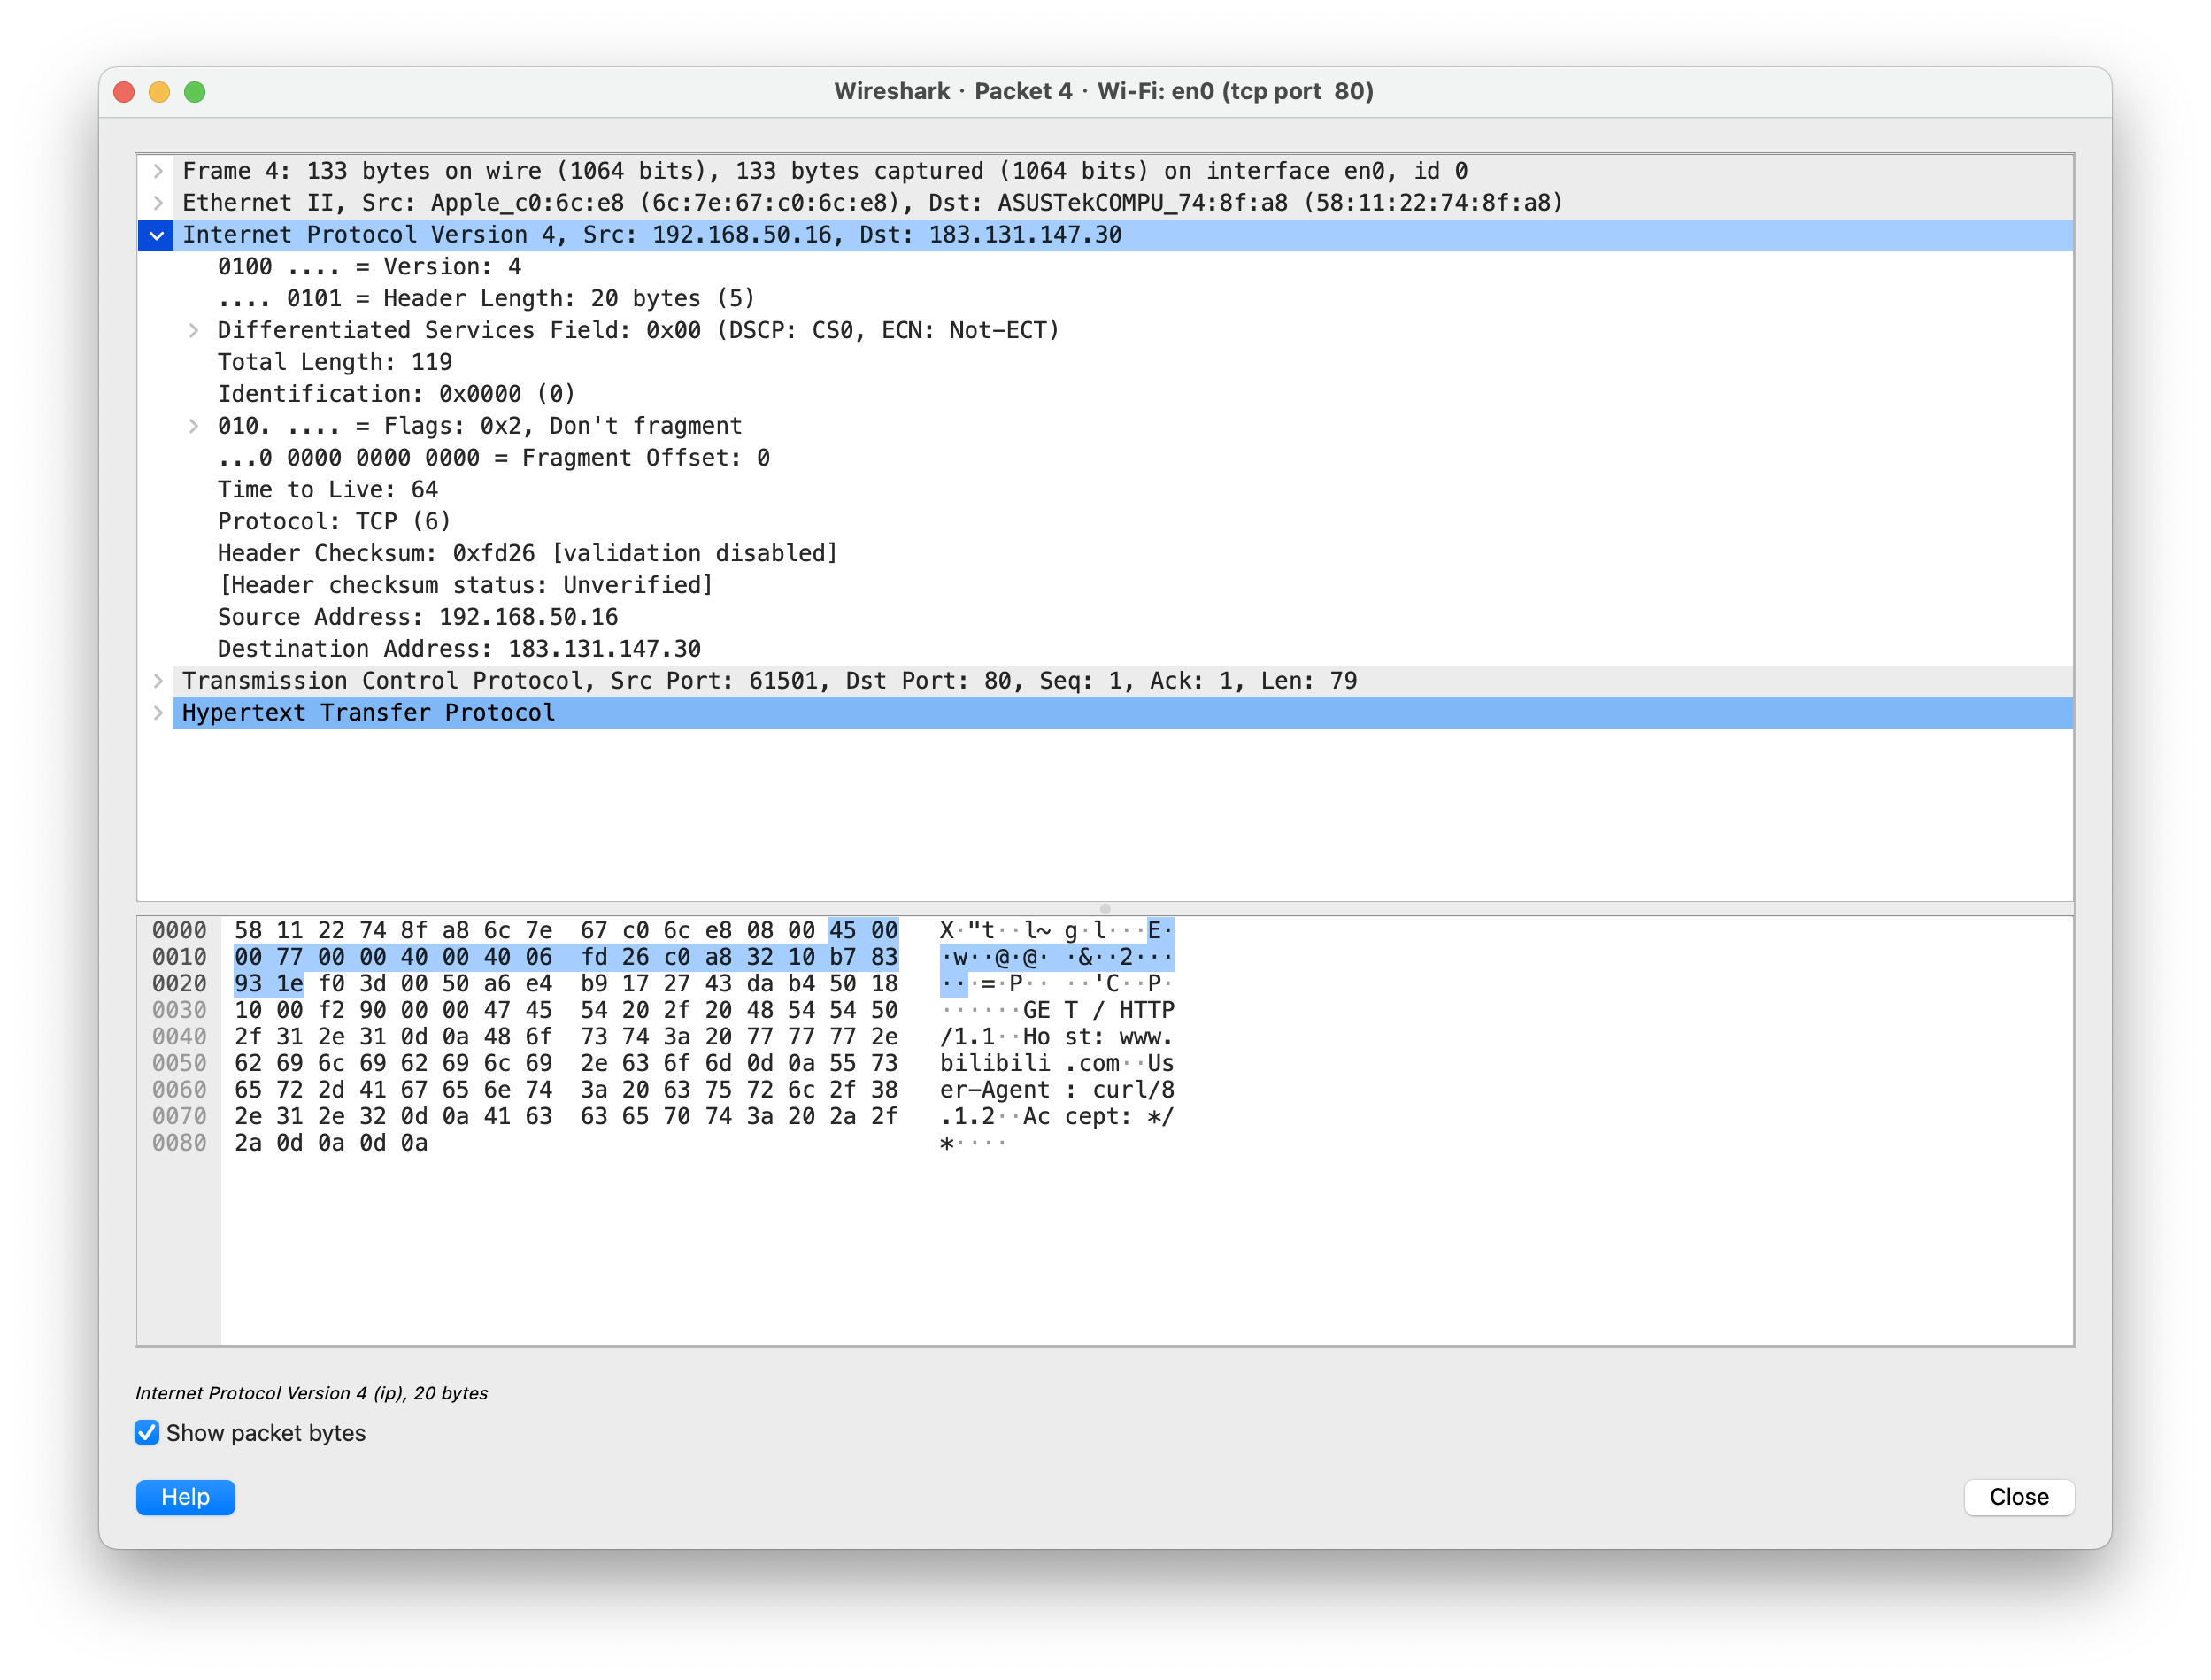Expand the Flags 0x2 entry
The height and width of the screenshot is (1680, 2211).
point(194,426)
